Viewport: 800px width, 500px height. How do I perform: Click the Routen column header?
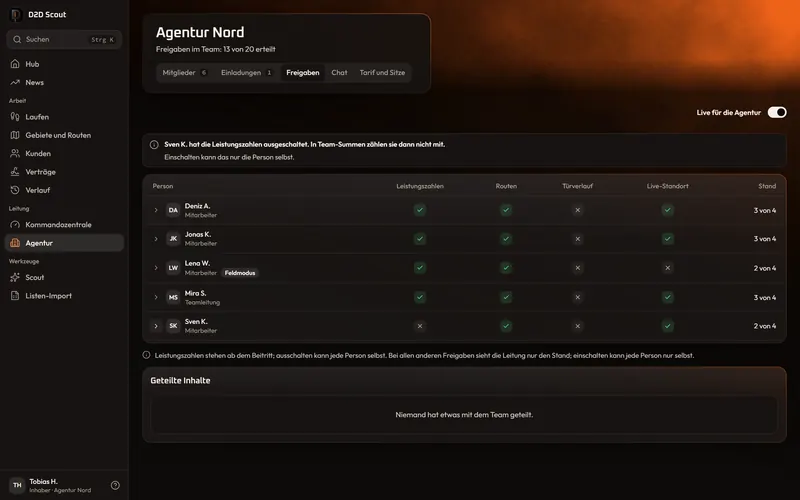pos(506,186)
